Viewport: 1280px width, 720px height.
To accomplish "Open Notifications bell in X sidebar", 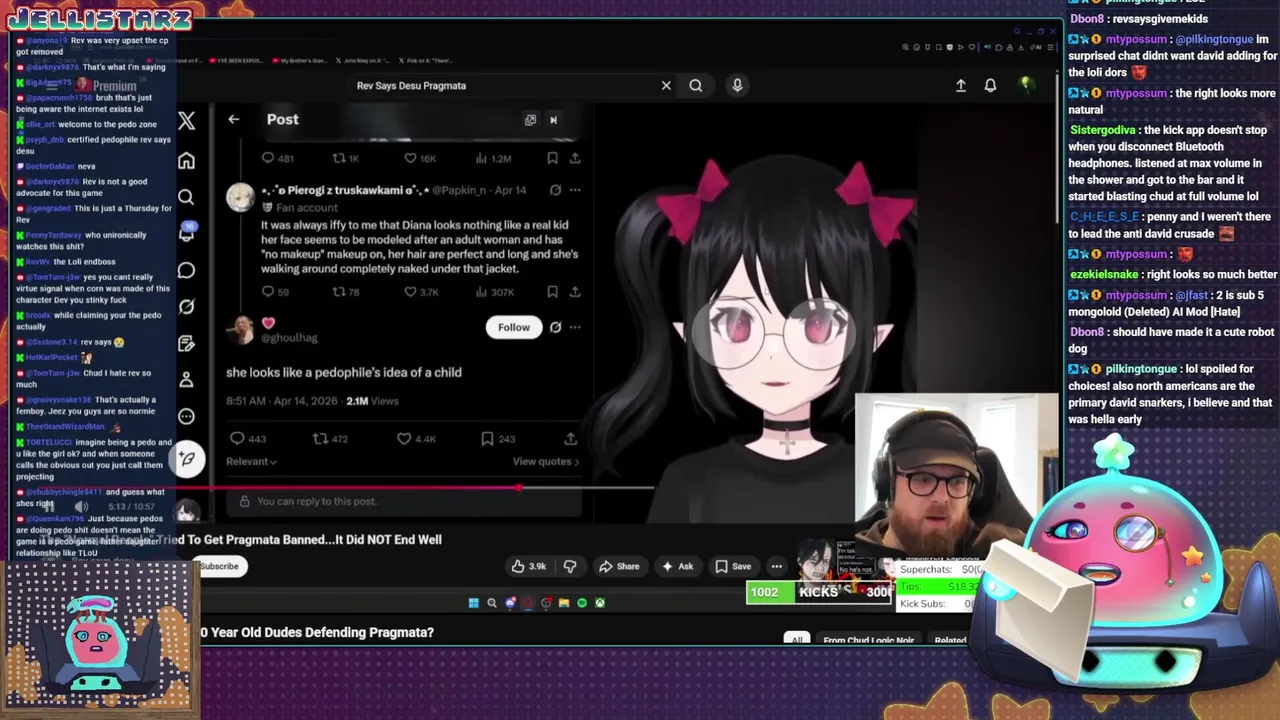I will click(x=186, y=233).
